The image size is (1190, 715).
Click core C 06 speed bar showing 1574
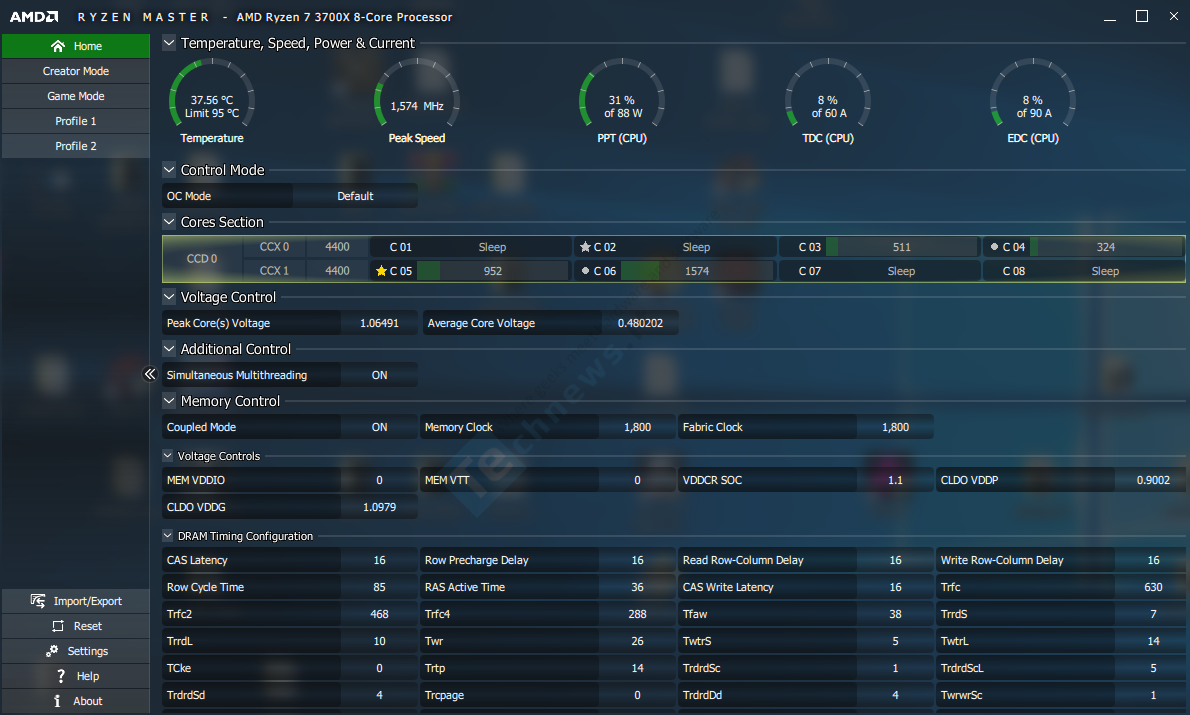(697, 271)
